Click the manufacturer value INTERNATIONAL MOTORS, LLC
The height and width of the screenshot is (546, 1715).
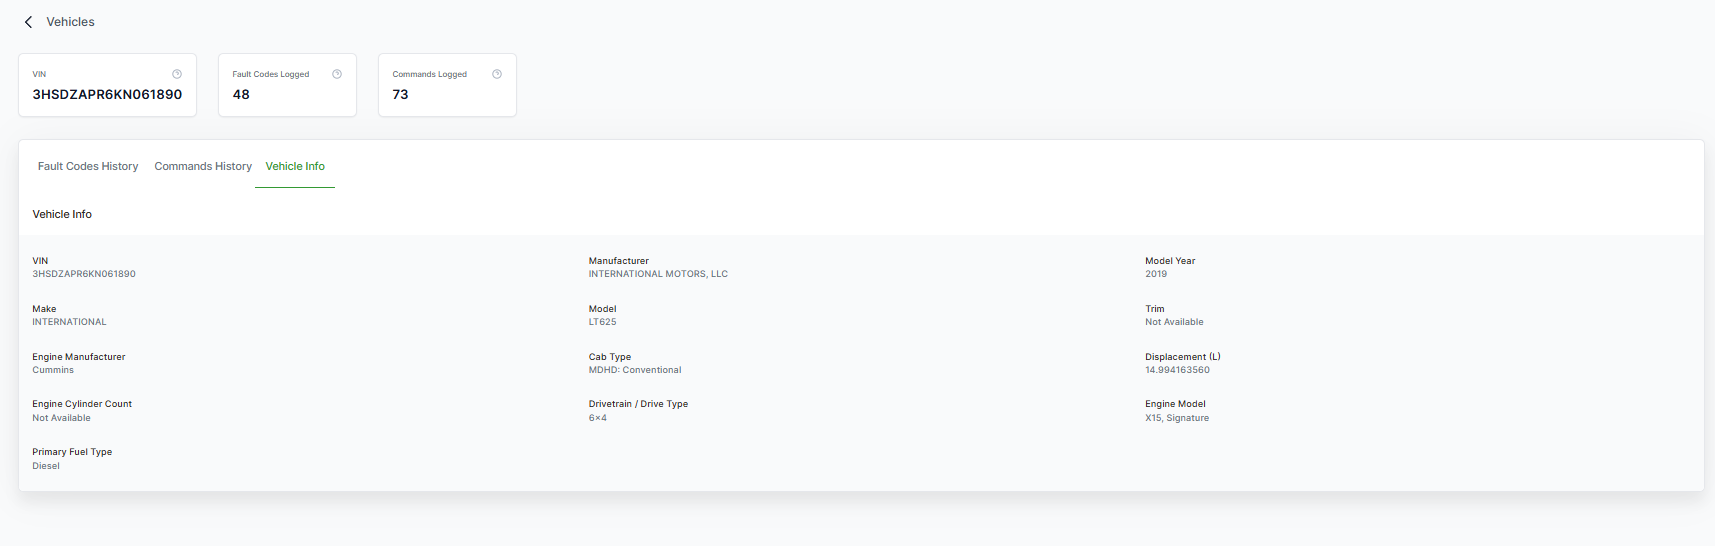(658, 274)
